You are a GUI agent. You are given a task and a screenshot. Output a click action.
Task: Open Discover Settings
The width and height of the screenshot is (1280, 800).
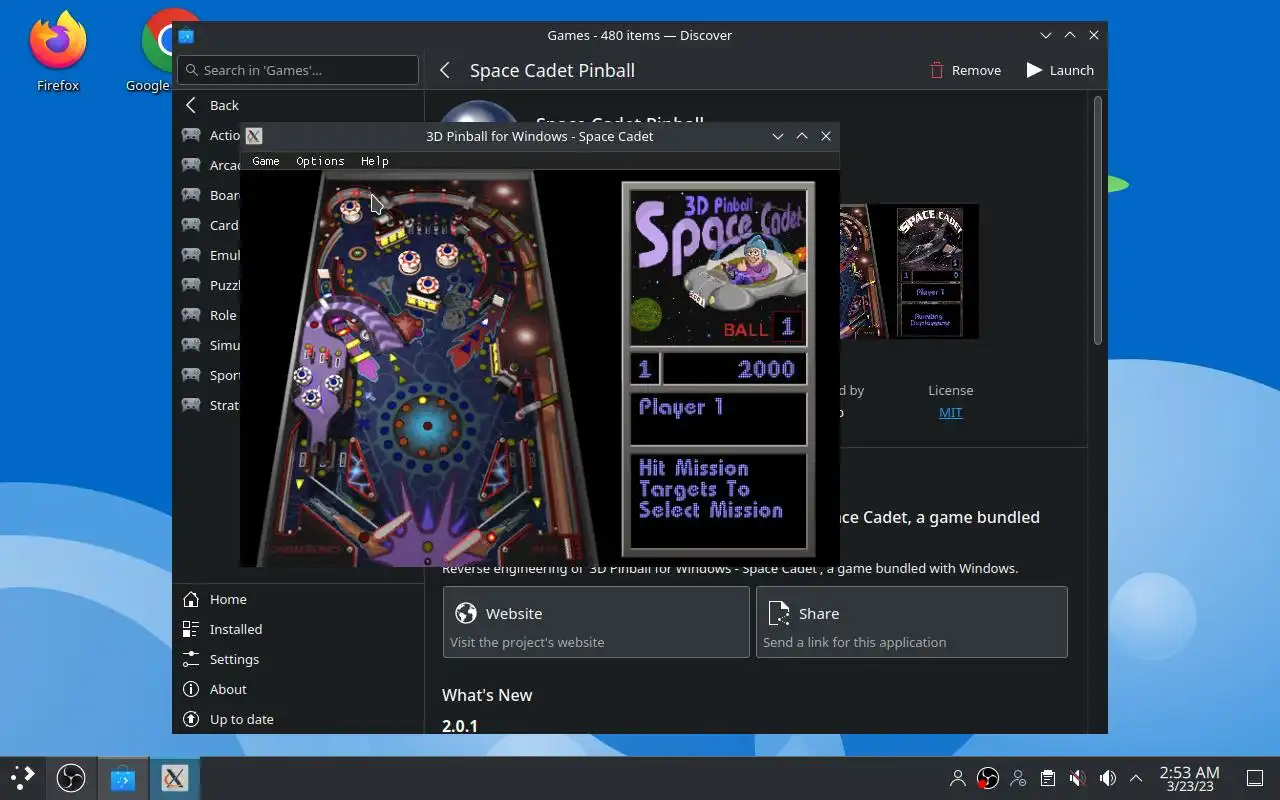[298, 659]
